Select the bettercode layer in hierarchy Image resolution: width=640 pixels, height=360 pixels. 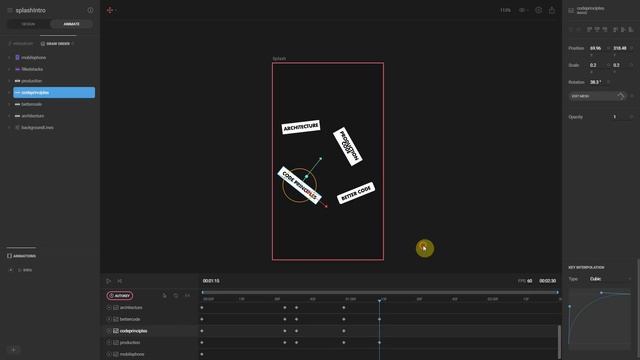(31, 104)
